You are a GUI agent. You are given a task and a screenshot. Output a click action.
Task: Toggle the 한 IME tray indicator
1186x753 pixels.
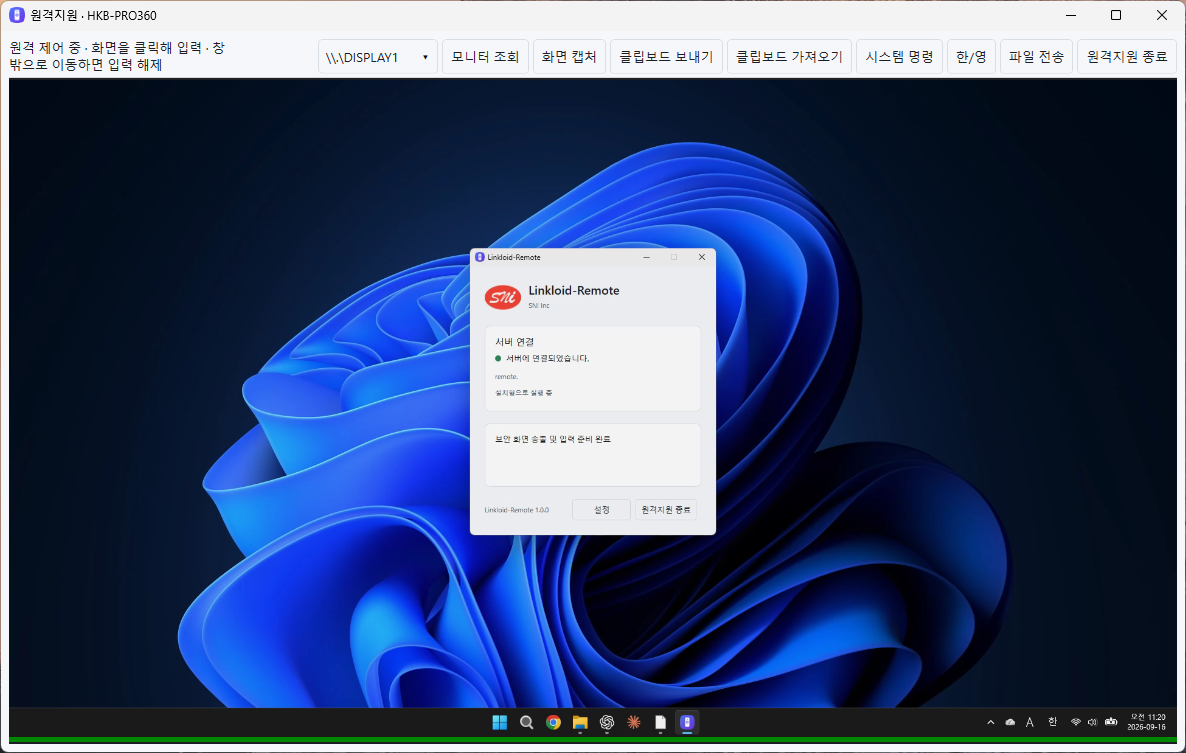[1052, 722]
